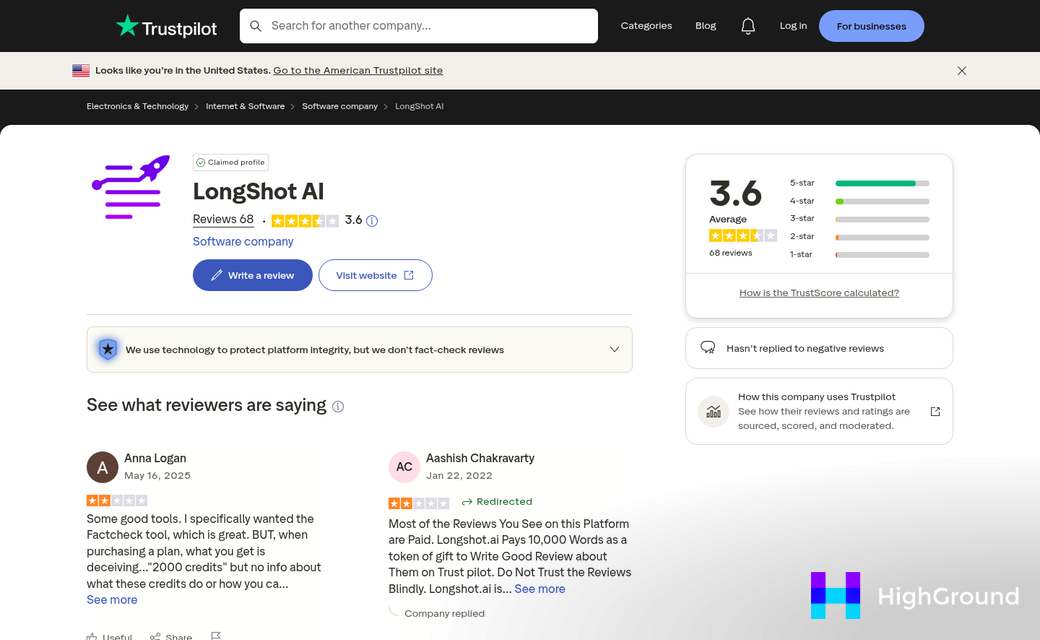
Task: Click the search magnifier icon
Action: [255, 26]
